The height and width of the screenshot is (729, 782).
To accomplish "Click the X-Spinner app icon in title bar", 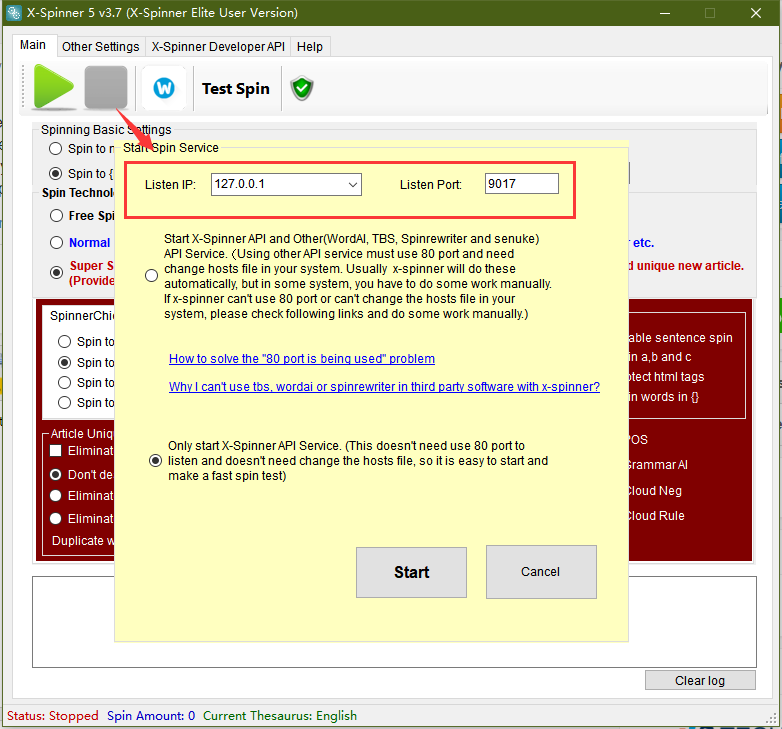I will coord(14,13).
